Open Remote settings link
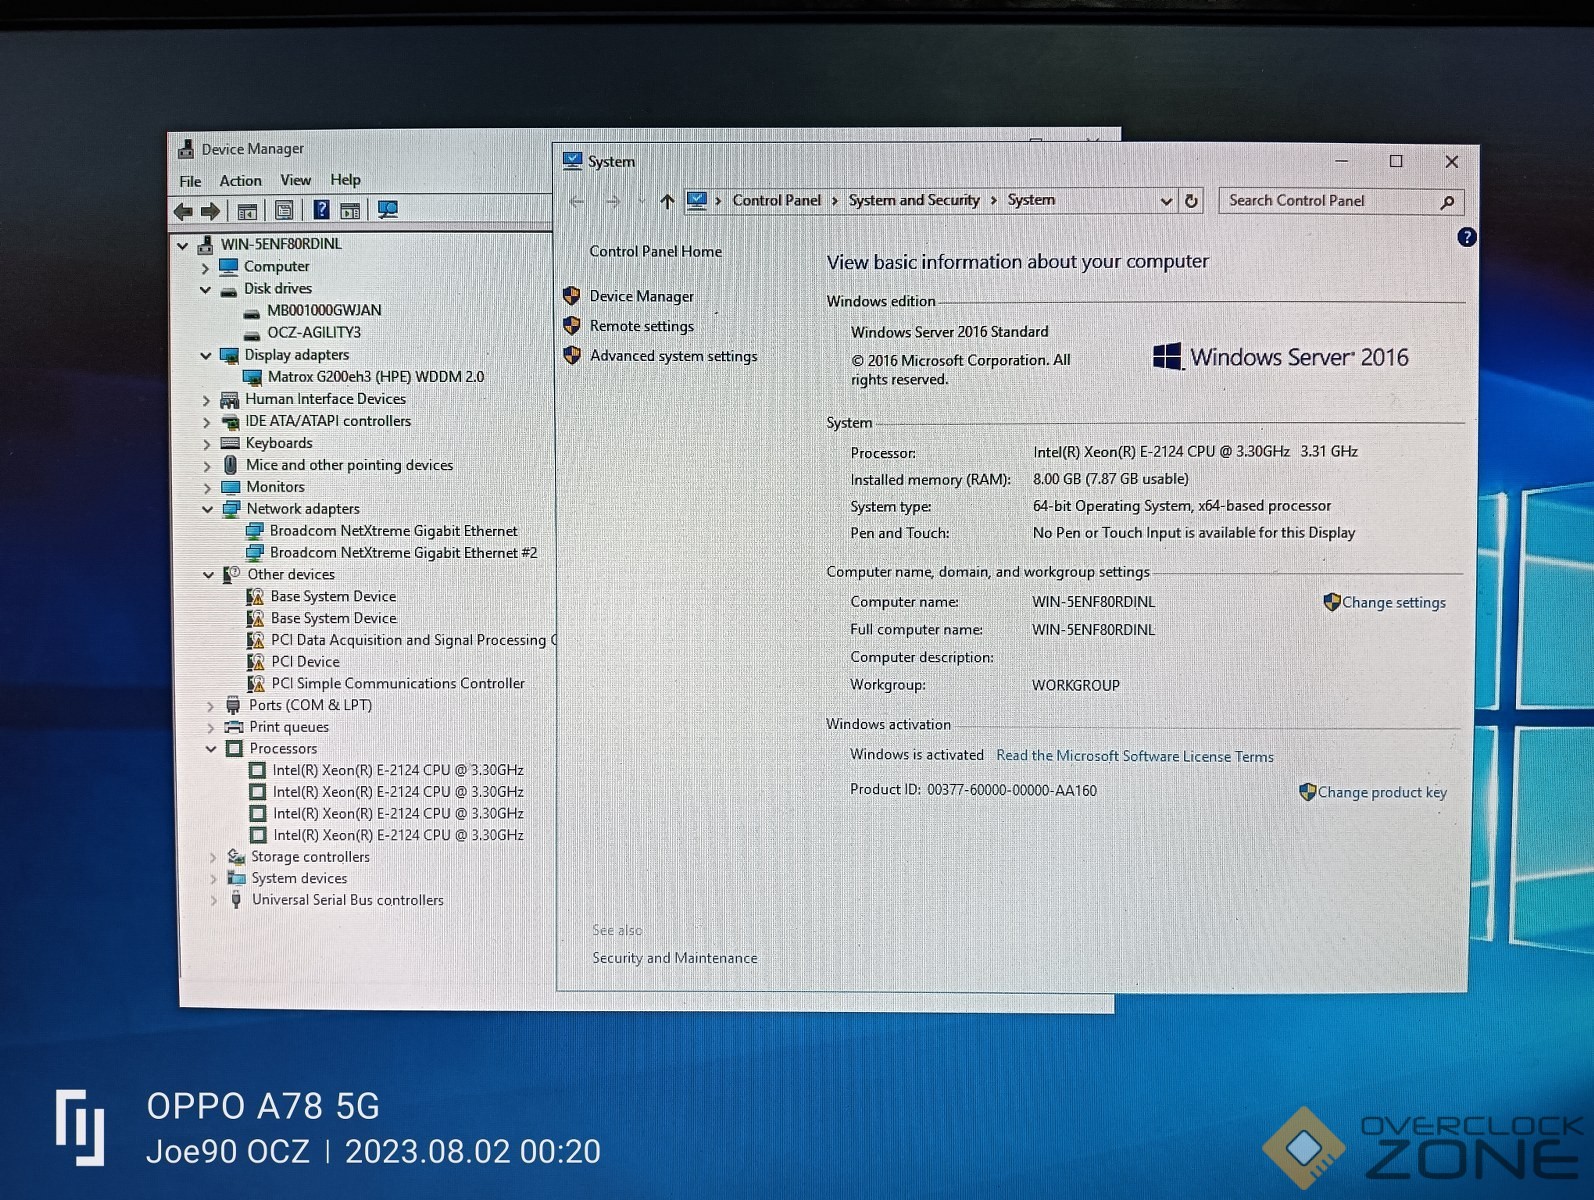The image size is (1594, 1200). coord(642,326)
